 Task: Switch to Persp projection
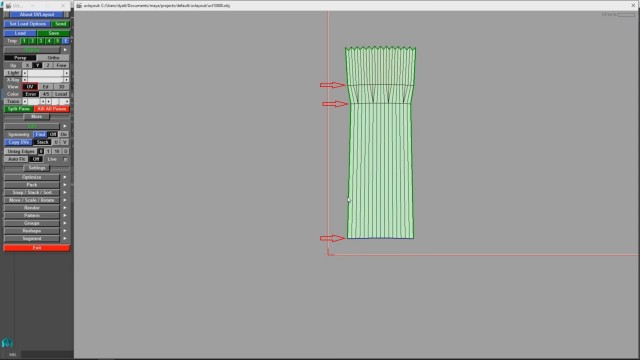pyautogui.click(x=20, y=58)
